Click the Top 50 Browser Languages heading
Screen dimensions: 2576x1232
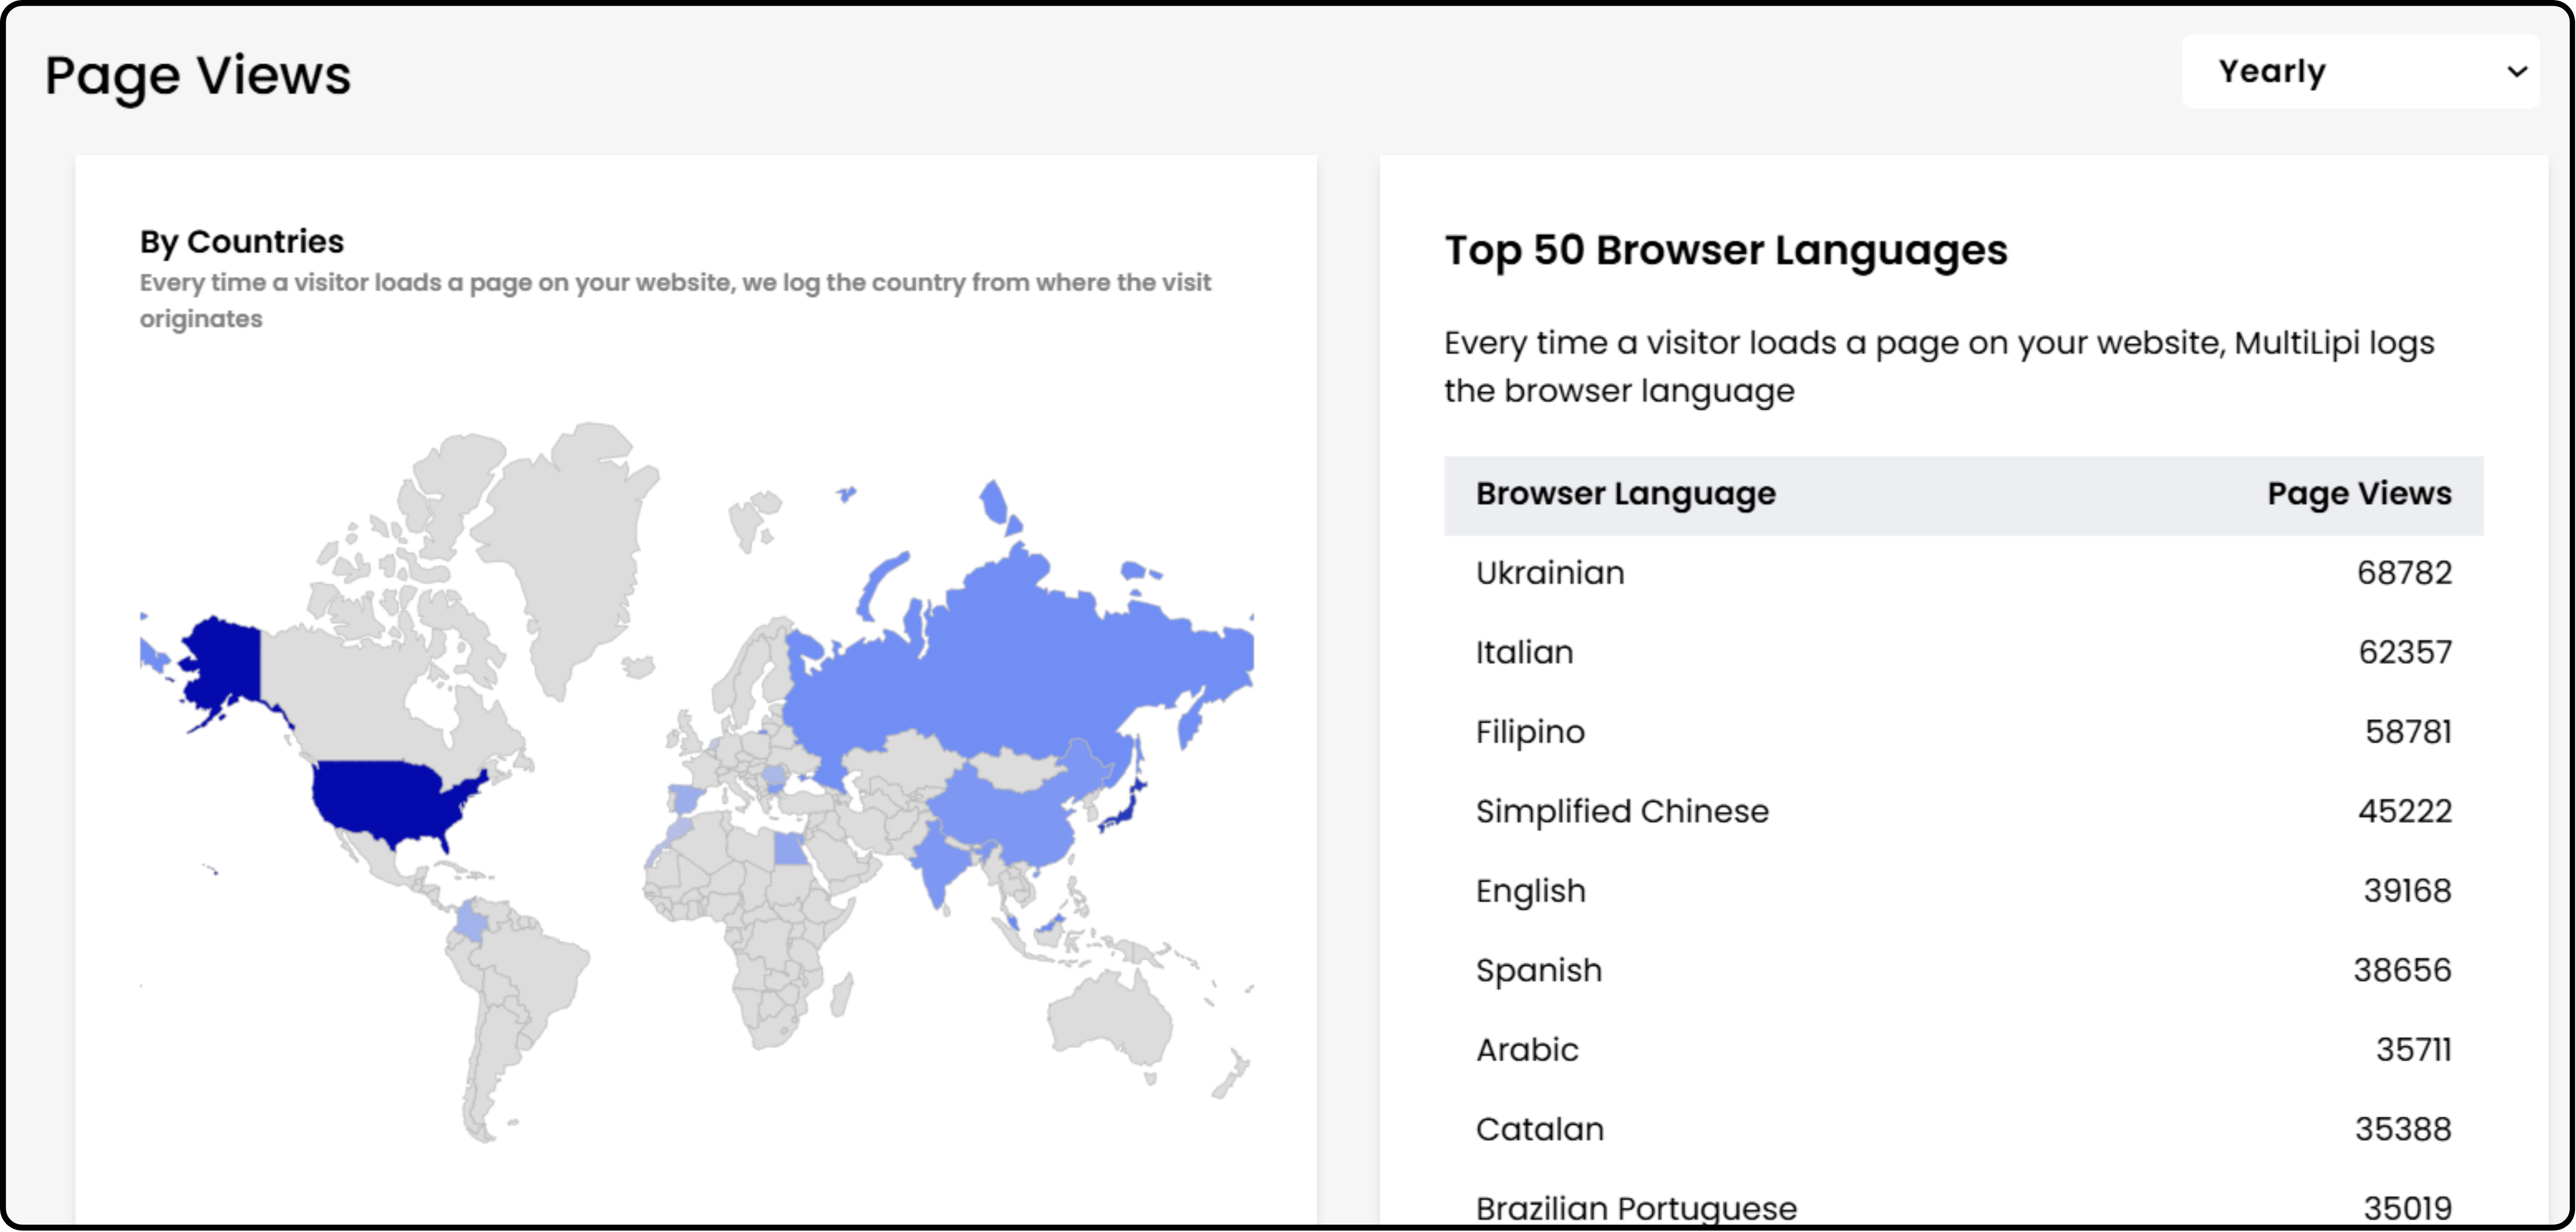point(1726,250)
